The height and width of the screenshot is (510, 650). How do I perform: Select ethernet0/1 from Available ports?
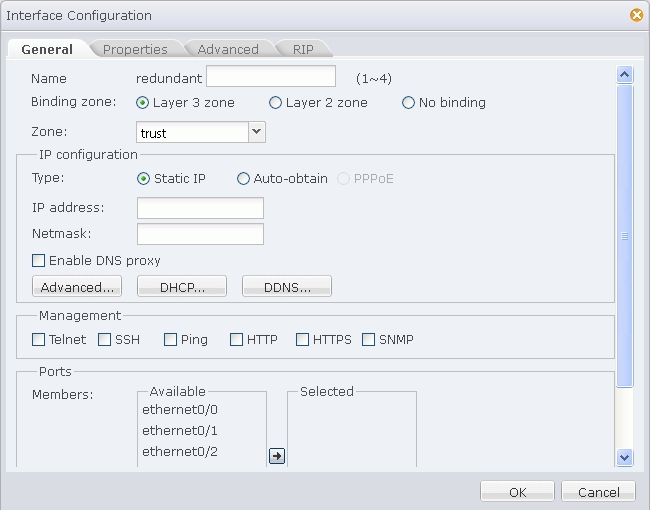(x=180, y=431)
